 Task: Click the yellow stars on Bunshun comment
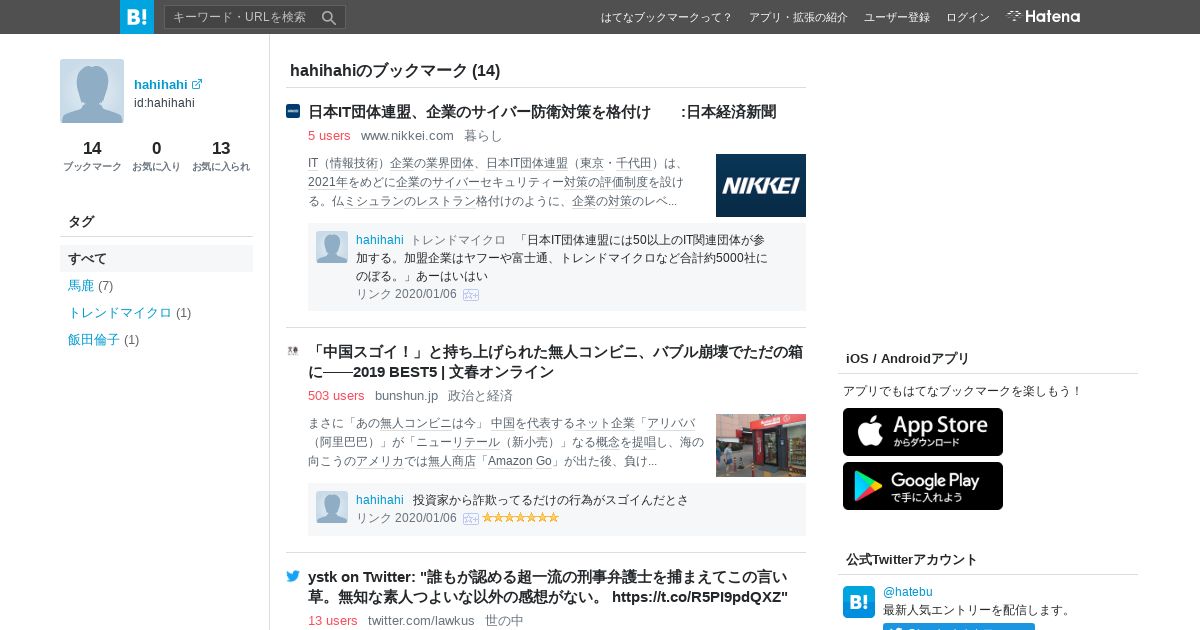point(521,518)
